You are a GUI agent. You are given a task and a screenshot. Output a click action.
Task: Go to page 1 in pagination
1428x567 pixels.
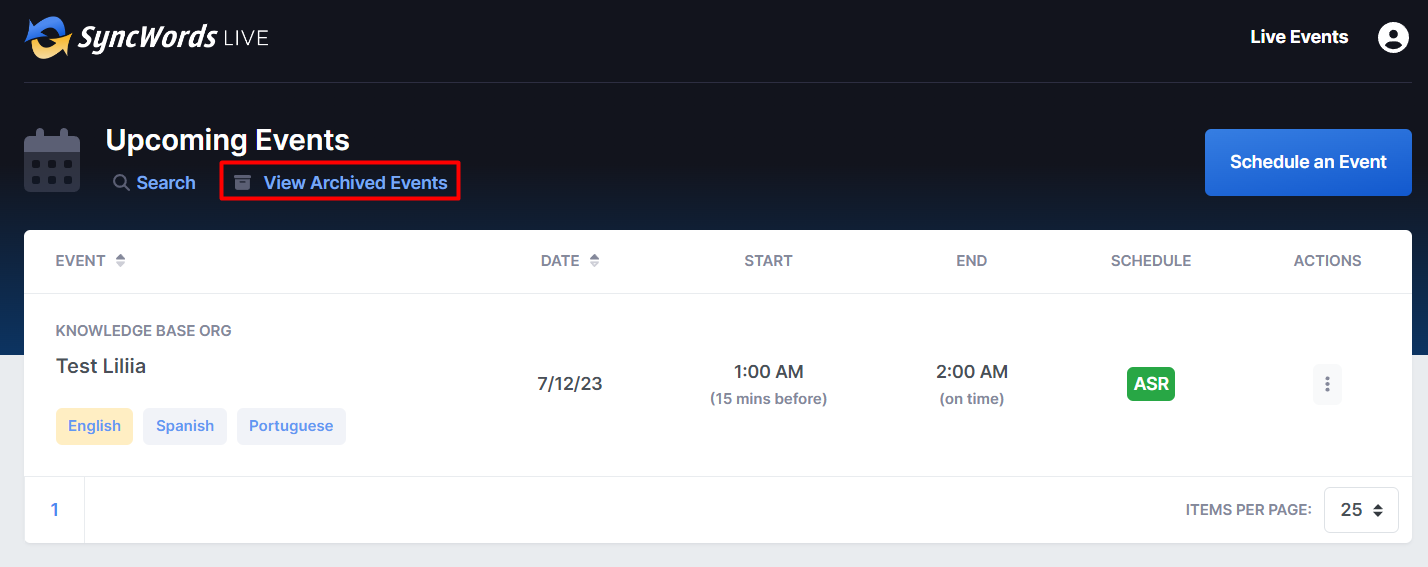[54, 510]
